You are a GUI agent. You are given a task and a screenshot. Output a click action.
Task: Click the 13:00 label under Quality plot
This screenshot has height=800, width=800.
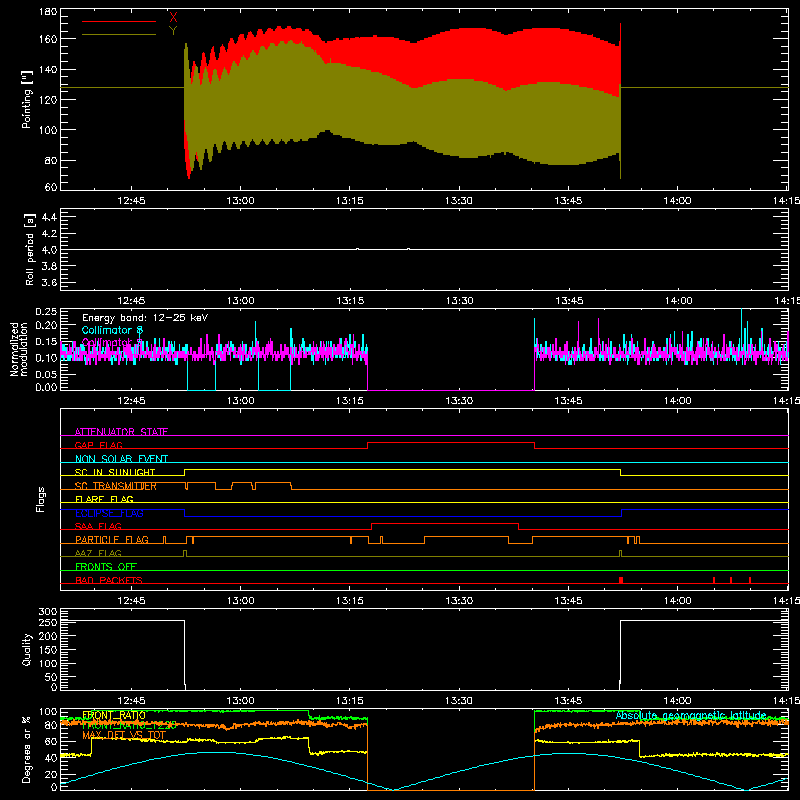tap(240, 701)
